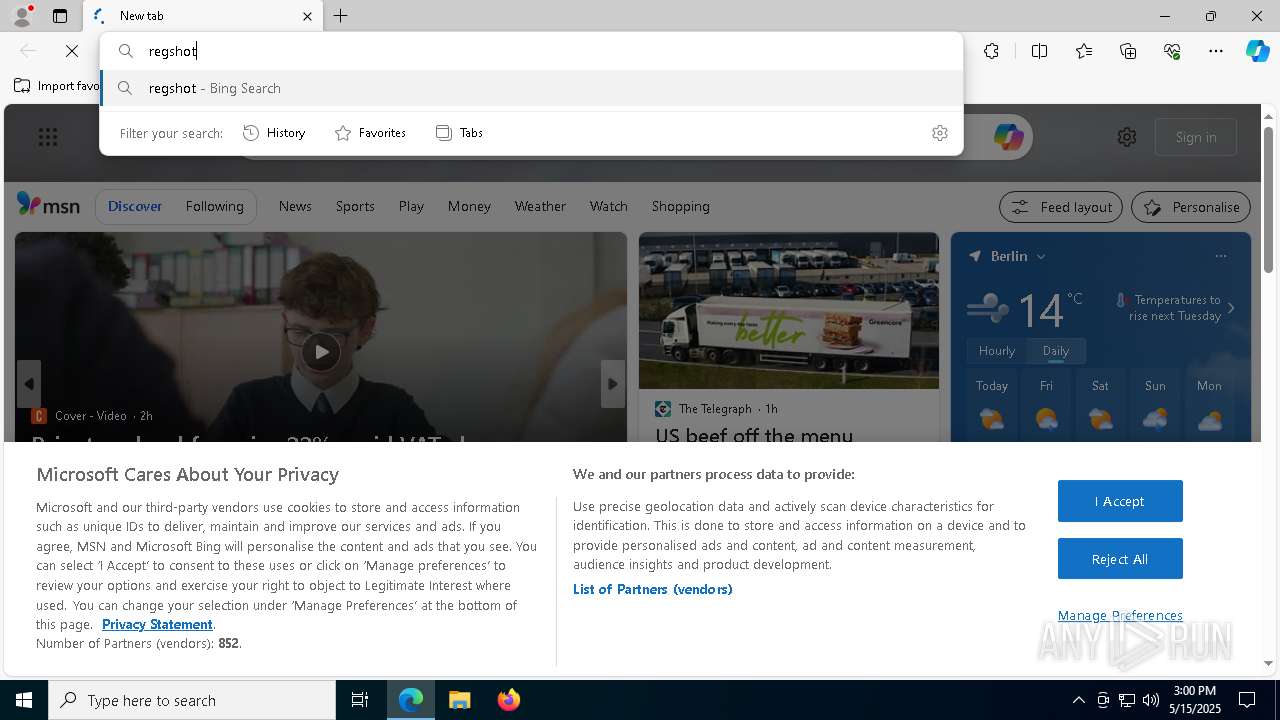This screenshot has width=1280, height=720.
Task: Open Weather section
Action: (540, 206)
